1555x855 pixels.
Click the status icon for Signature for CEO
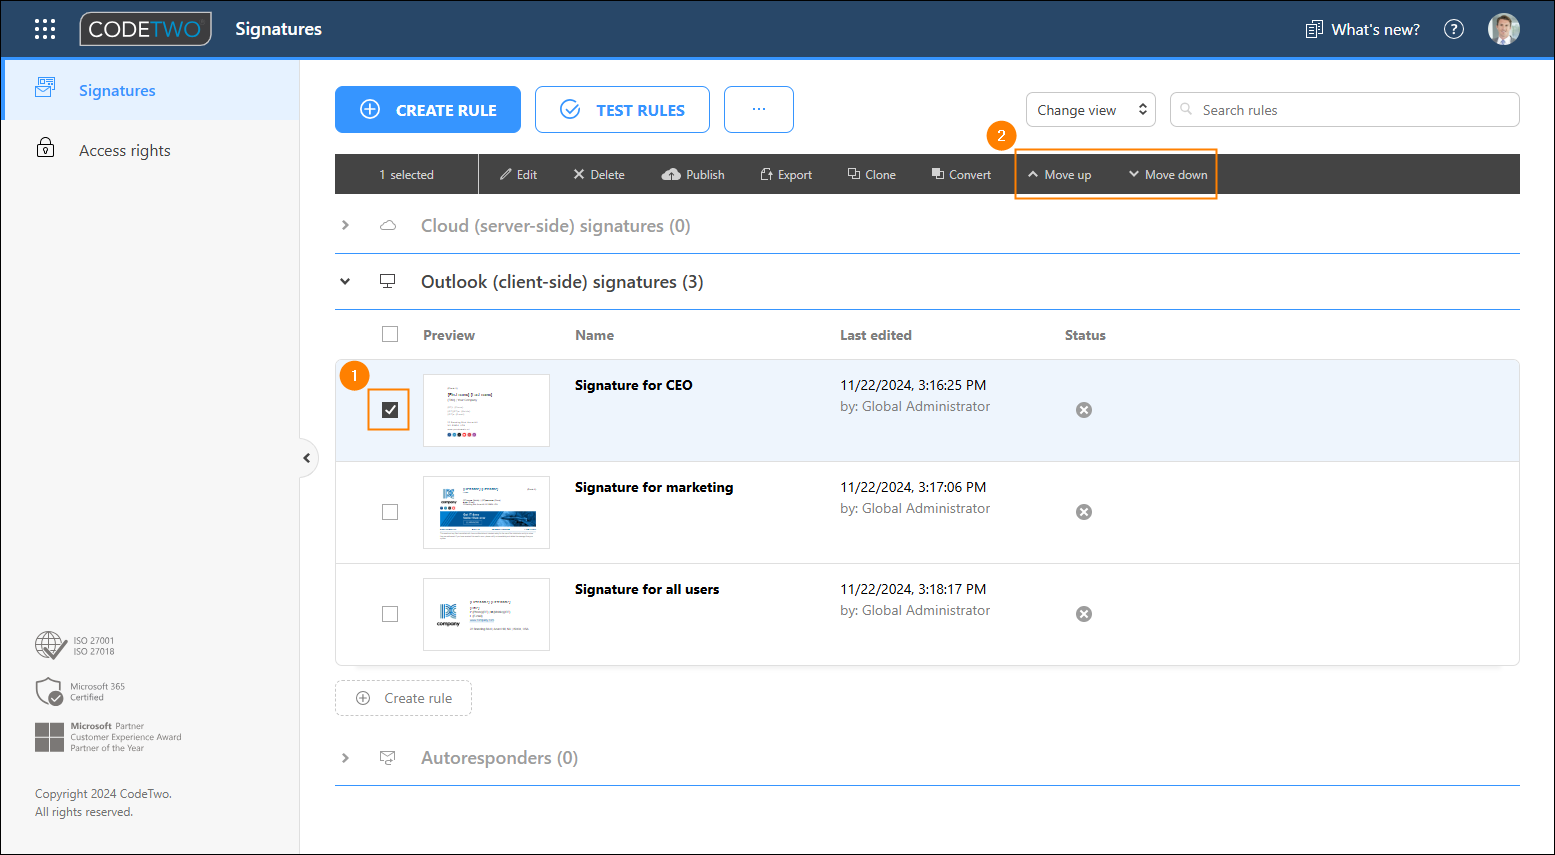click(x=1084, y=410)
